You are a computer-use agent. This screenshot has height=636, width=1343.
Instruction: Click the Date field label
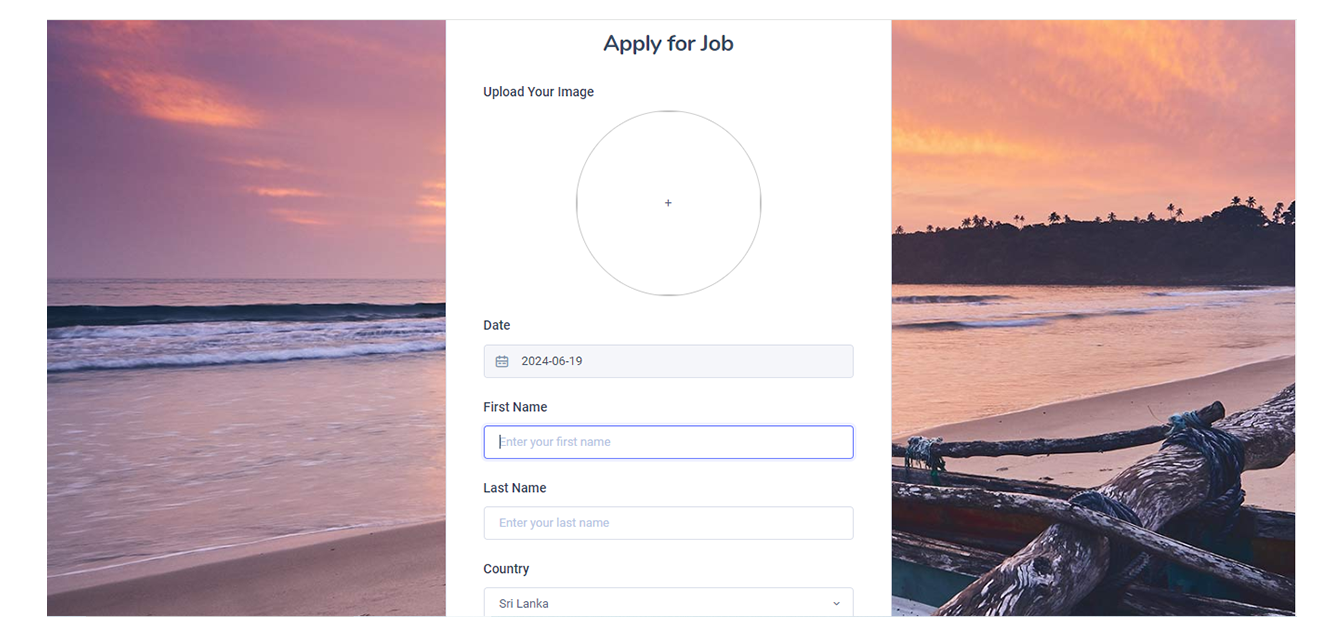[497, 325]
